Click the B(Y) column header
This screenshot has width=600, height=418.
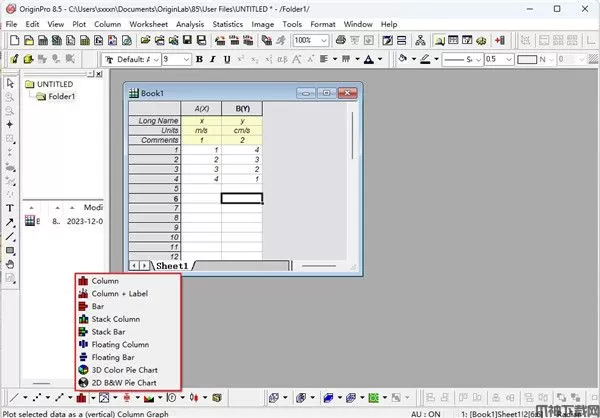[241, 107]
